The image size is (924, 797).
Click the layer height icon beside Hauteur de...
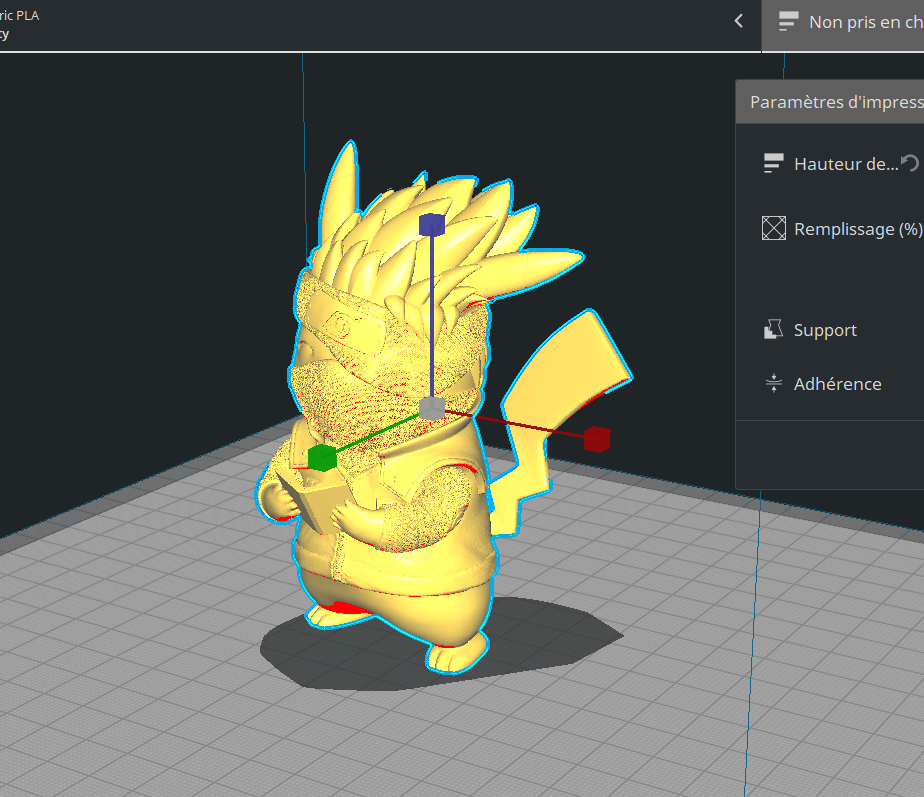tap(773, 163)
